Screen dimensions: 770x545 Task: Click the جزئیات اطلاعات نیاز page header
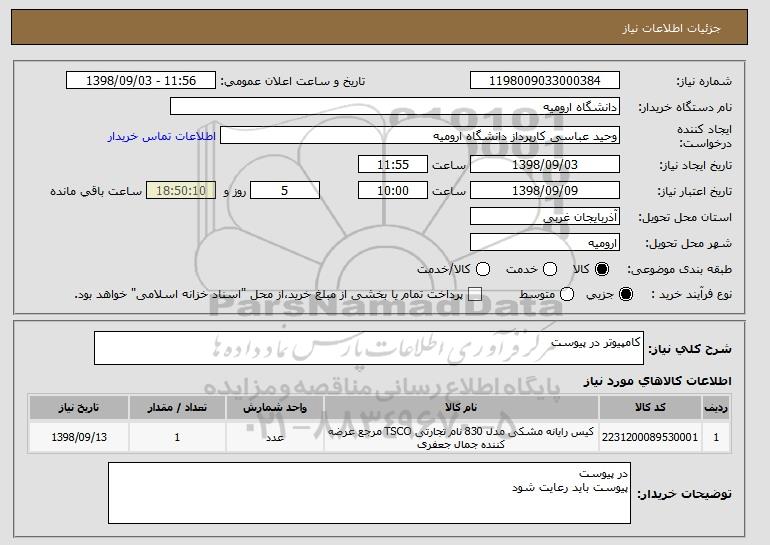click(x=671, y=28)
